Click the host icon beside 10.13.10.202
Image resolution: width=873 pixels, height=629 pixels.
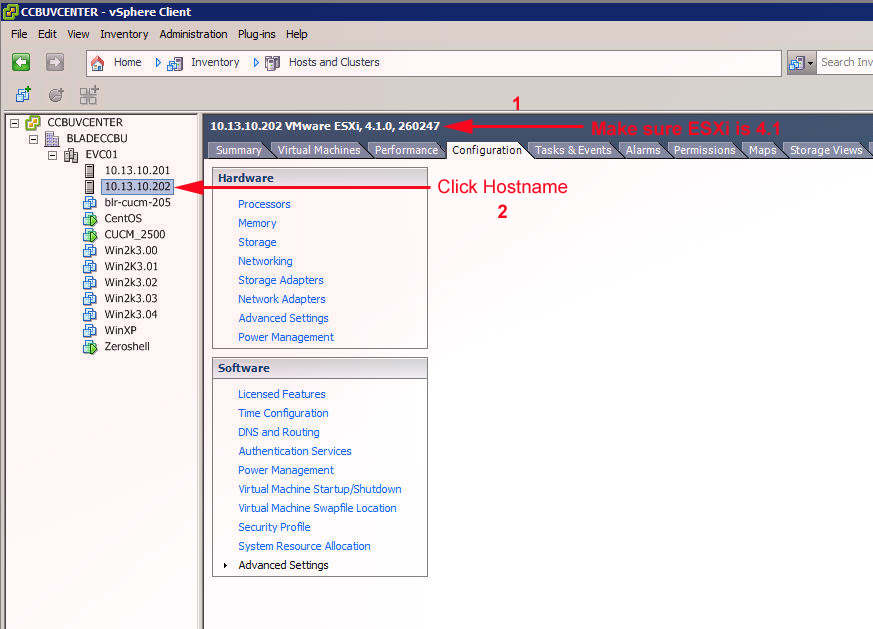(89, 186)
